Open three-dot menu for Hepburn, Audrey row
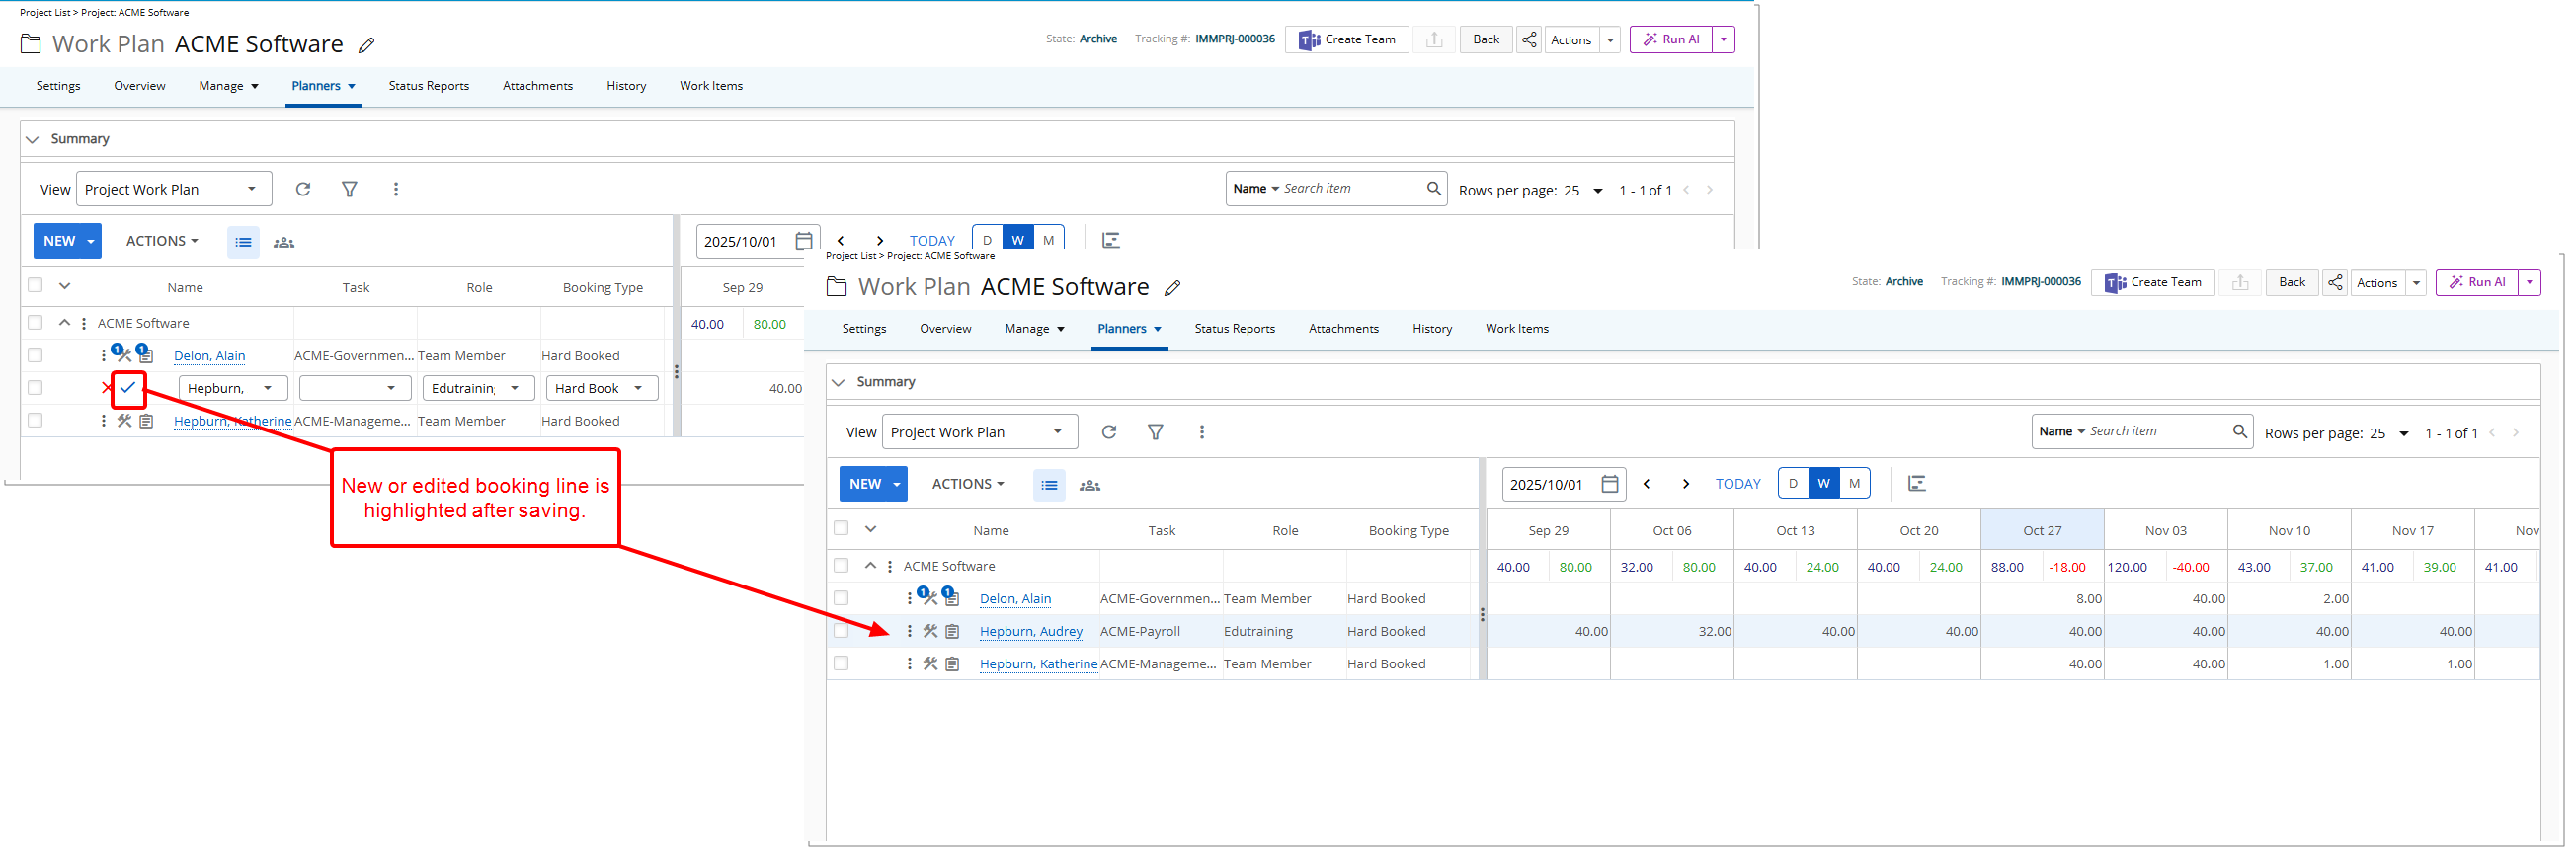The height and width of the screenshot is (858, 2576). point(909,631)
